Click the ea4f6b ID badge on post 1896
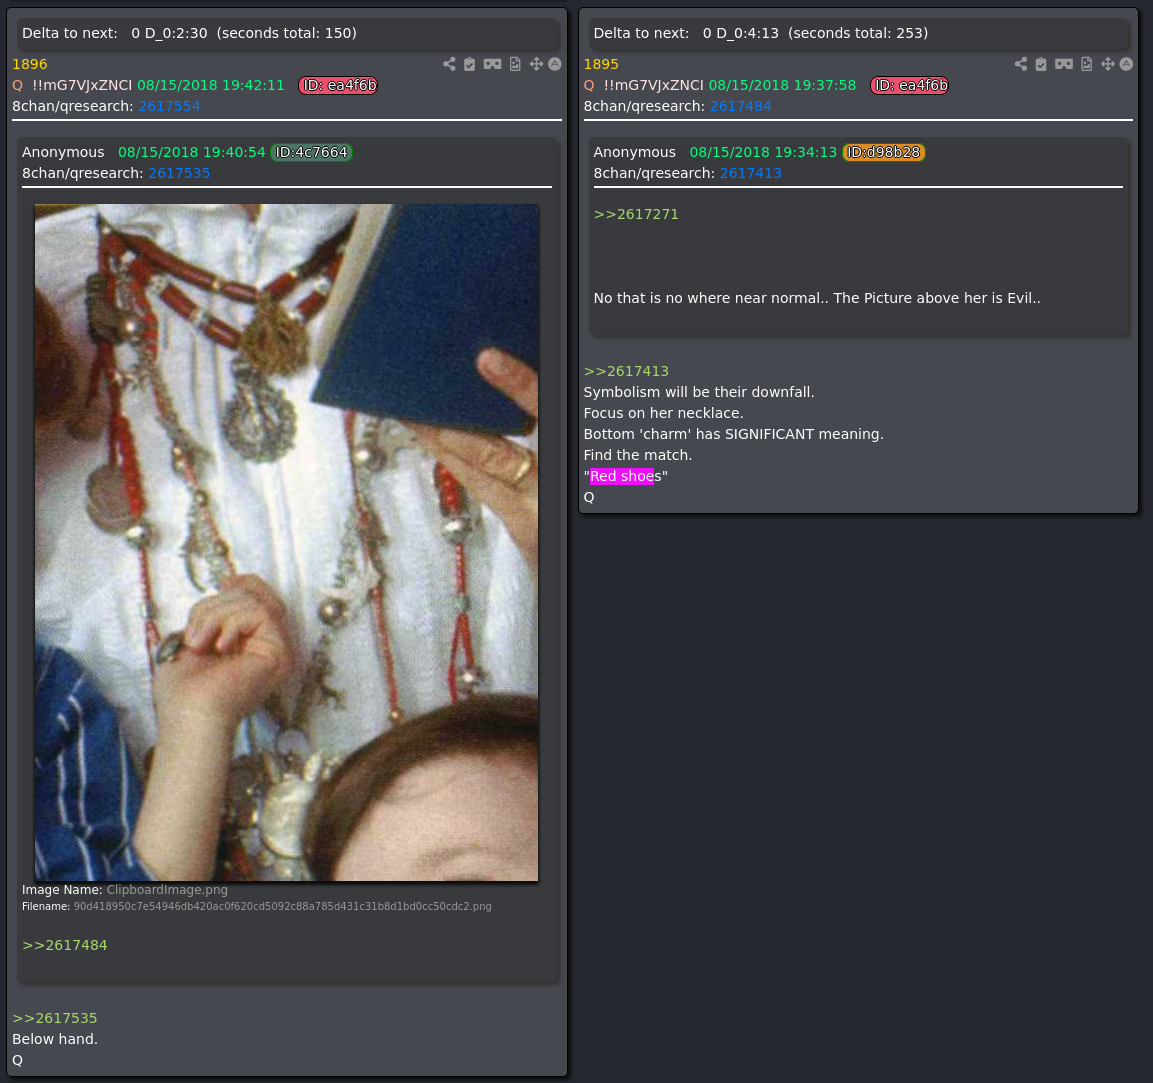The height and width of the screenshot is (1083, 1153). [x=338, y=85]
